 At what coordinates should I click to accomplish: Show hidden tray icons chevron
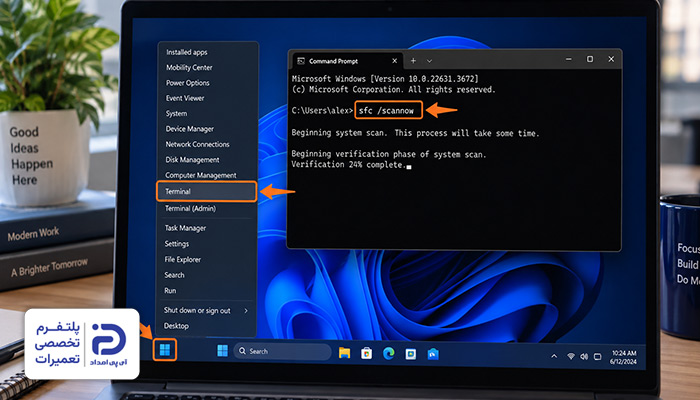pos(554,356)
